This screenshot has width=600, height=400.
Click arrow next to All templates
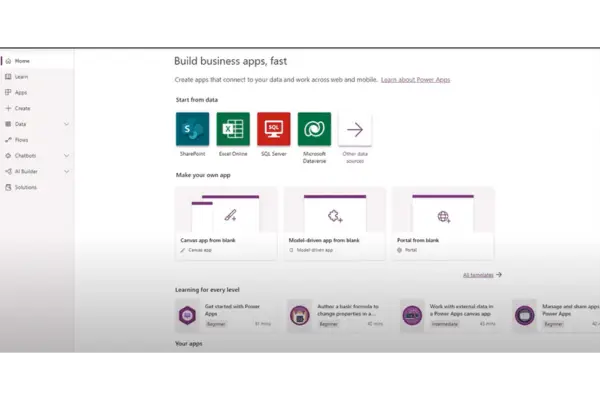pos(499,274)
